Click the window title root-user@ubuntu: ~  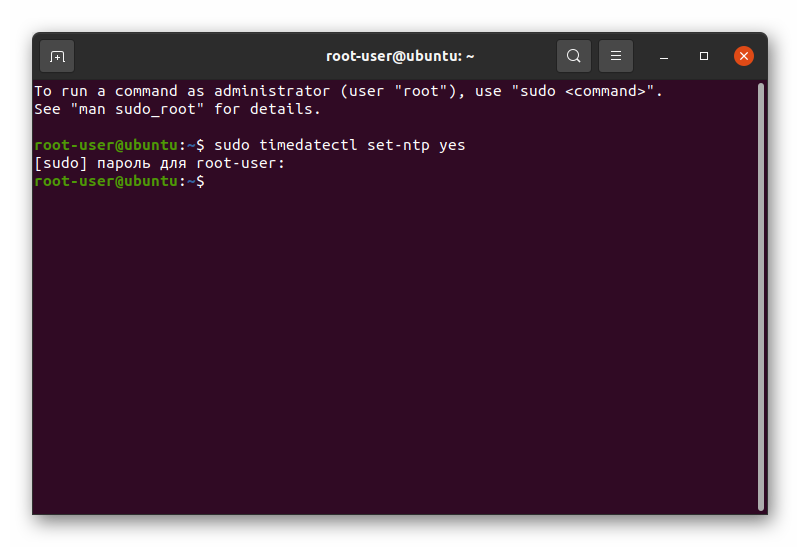tap(400, 56)
